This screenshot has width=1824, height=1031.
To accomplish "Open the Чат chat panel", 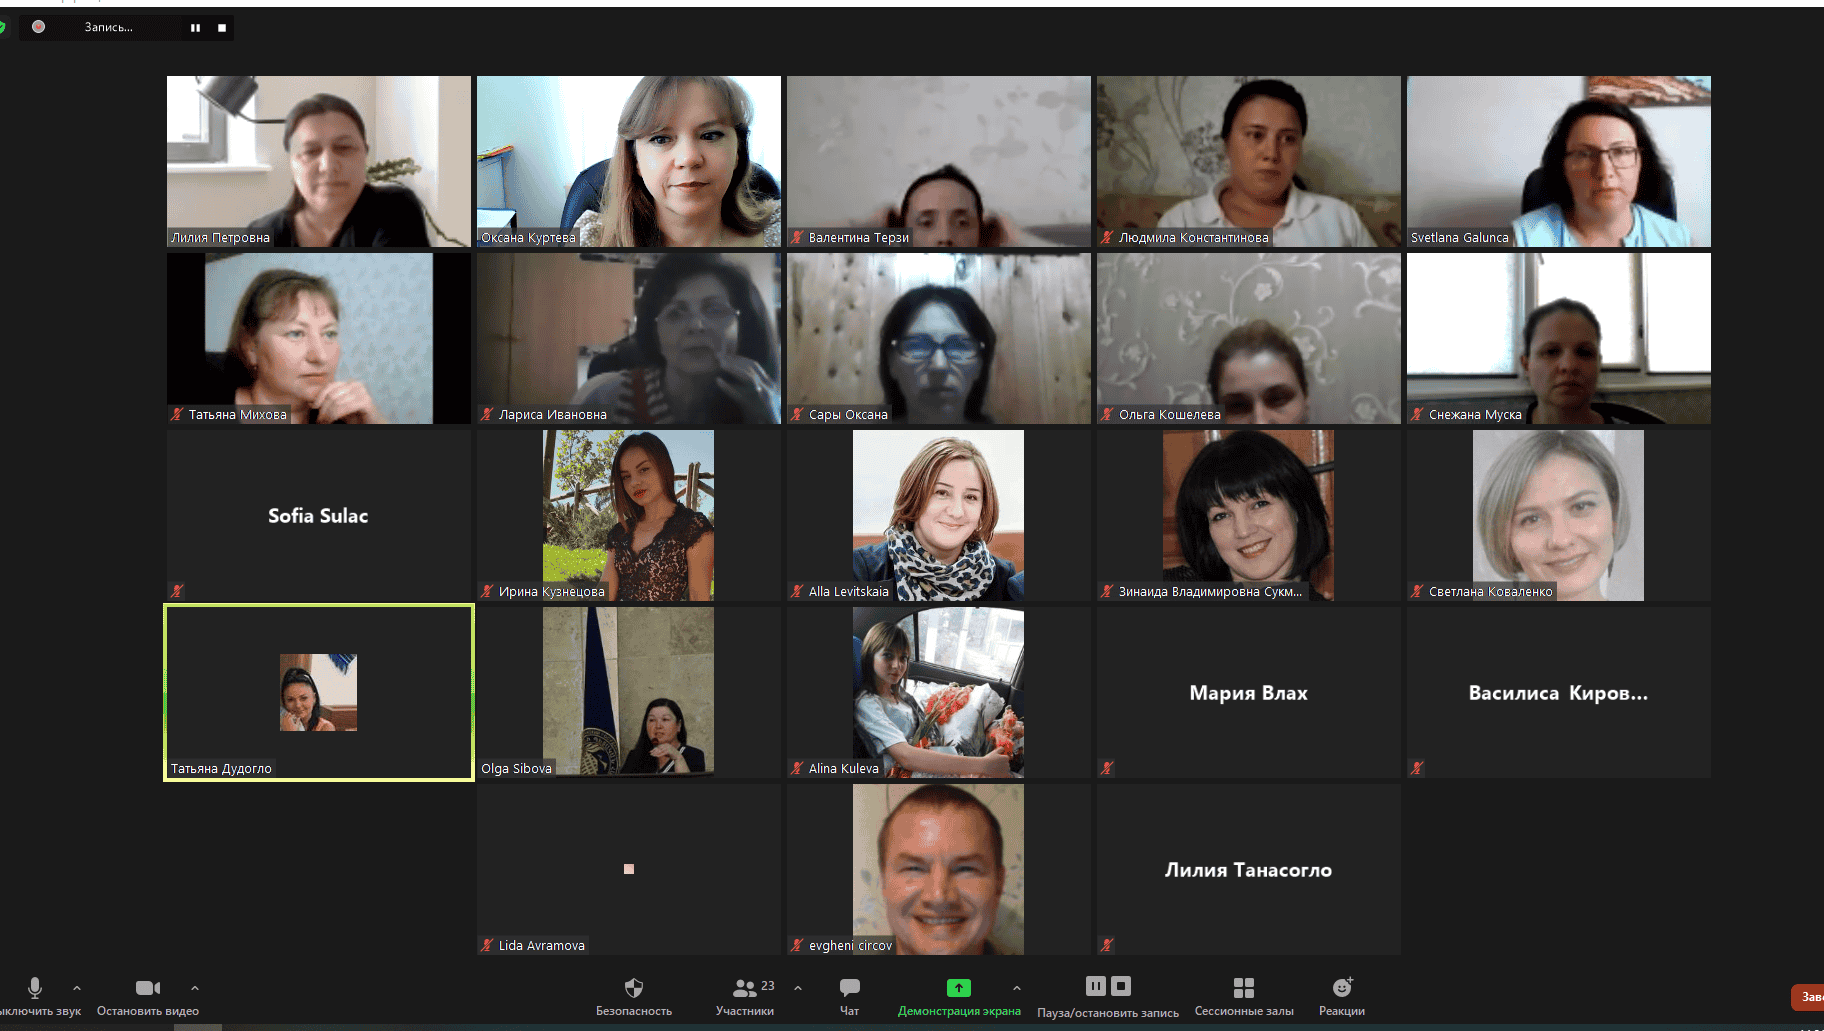I will pos(849,988).
